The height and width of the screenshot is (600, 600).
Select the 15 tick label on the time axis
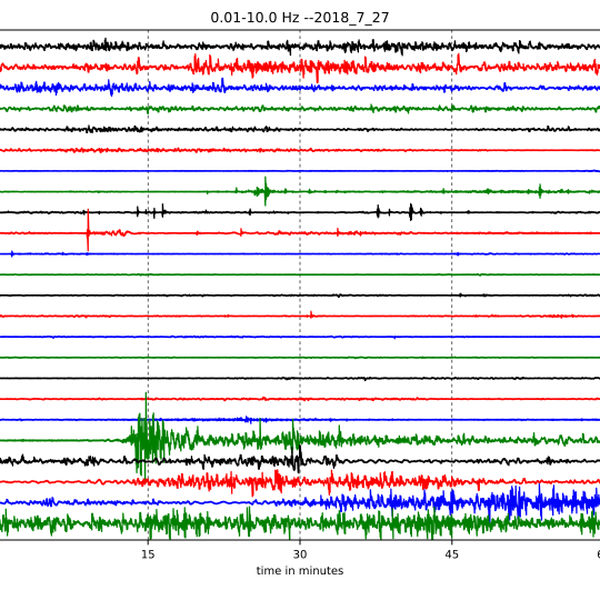[x=148, y=554]
